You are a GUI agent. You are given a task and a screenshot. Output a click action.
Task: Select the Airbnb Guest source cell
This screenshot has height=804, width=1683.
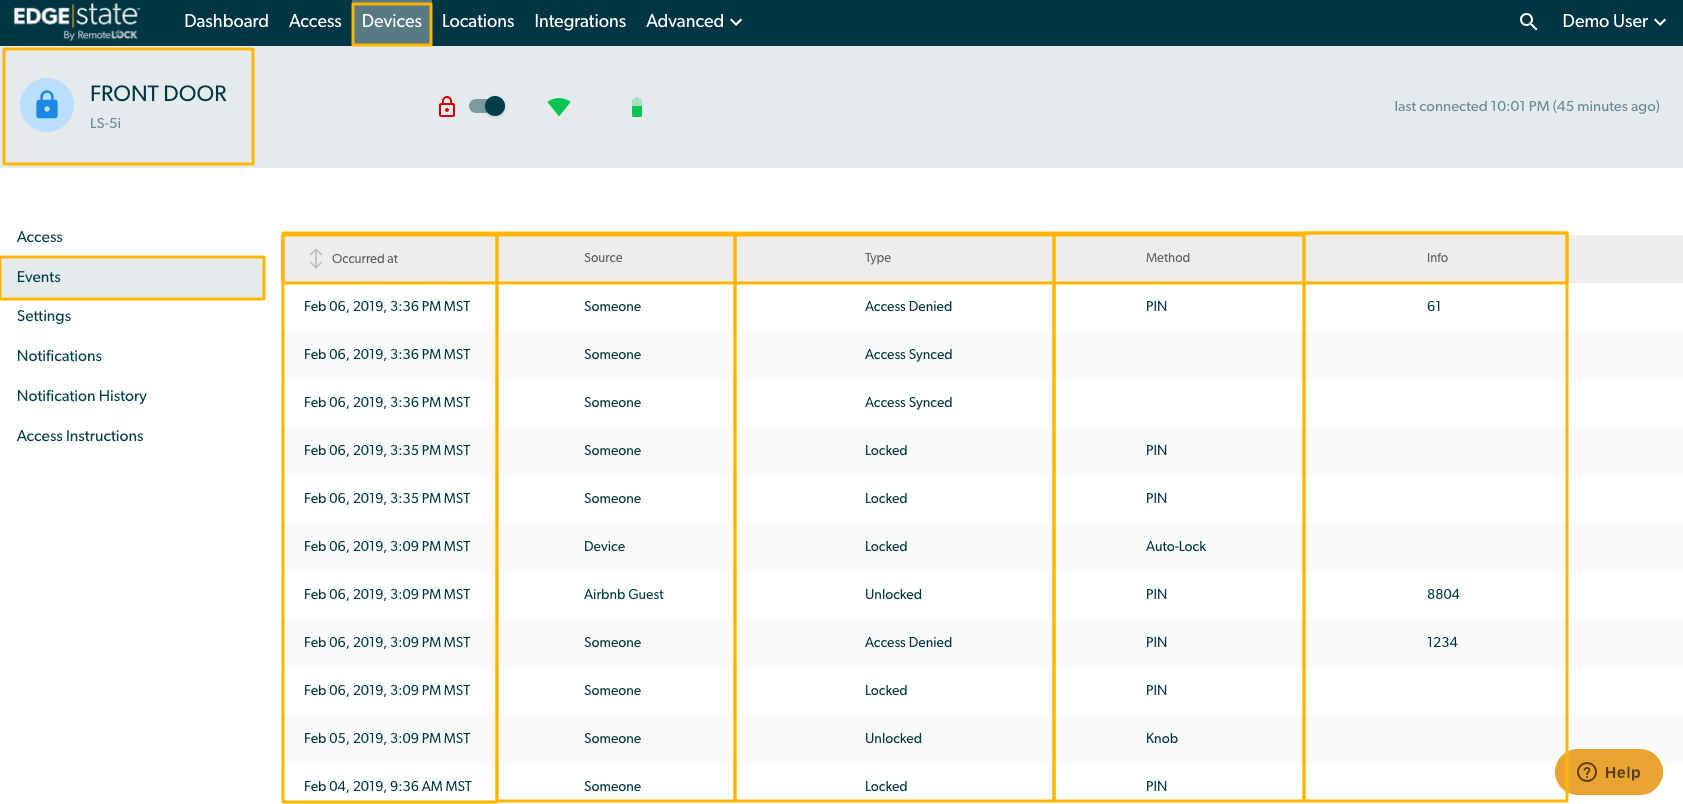624,594
